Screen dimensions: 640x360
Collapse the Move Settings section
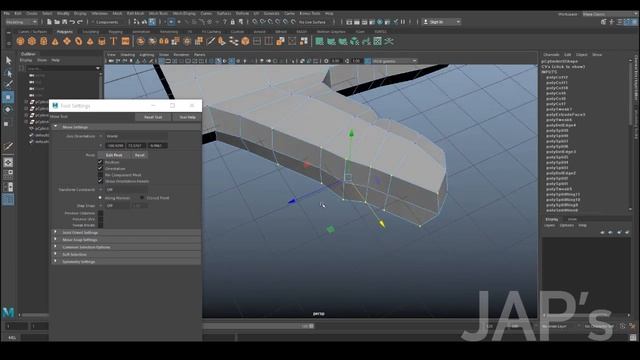click(x=126, y=127)
